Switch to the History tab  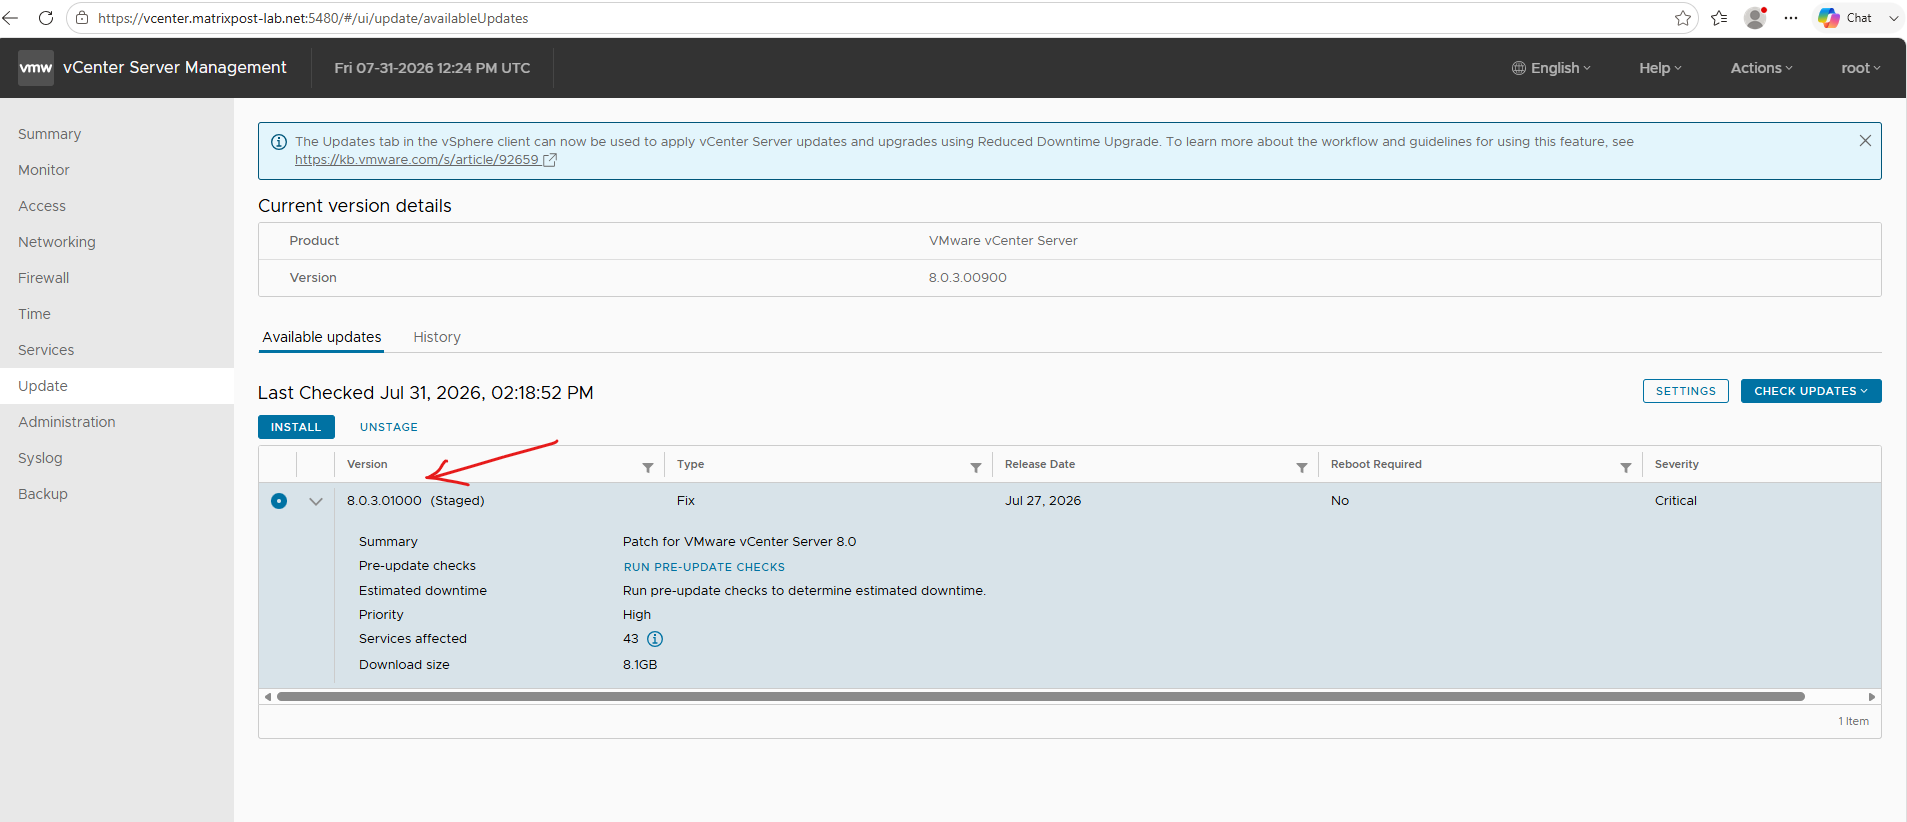point(437,337)
